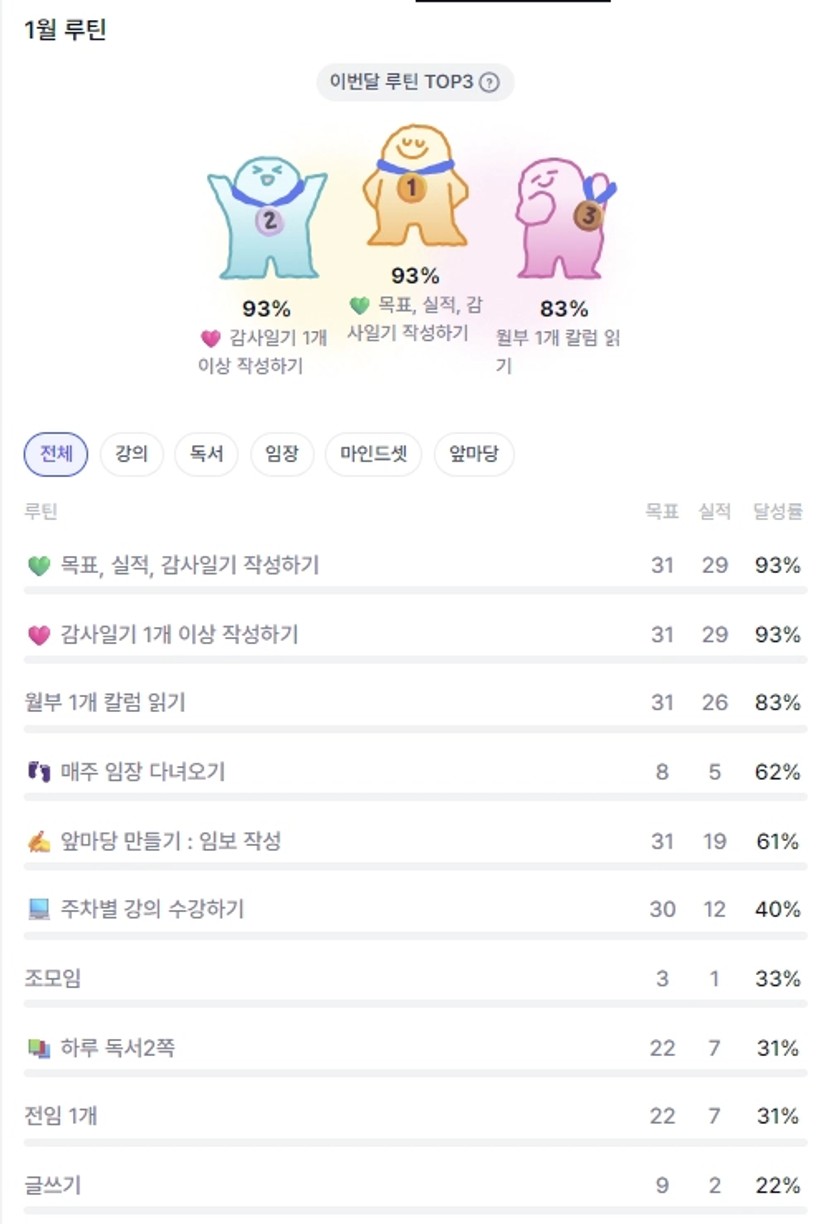The width and height of the screenshot is (827, 1224).
Task: Select the 전체 filter tab
Action: click(56, 455)
